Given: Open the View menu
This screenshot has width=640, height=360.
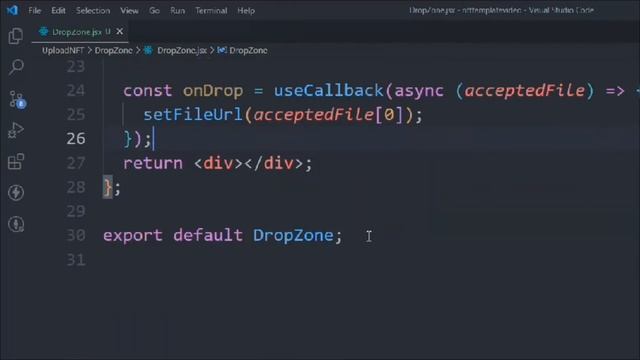Looking at the screenshot, I should click(x=129, y=11).
